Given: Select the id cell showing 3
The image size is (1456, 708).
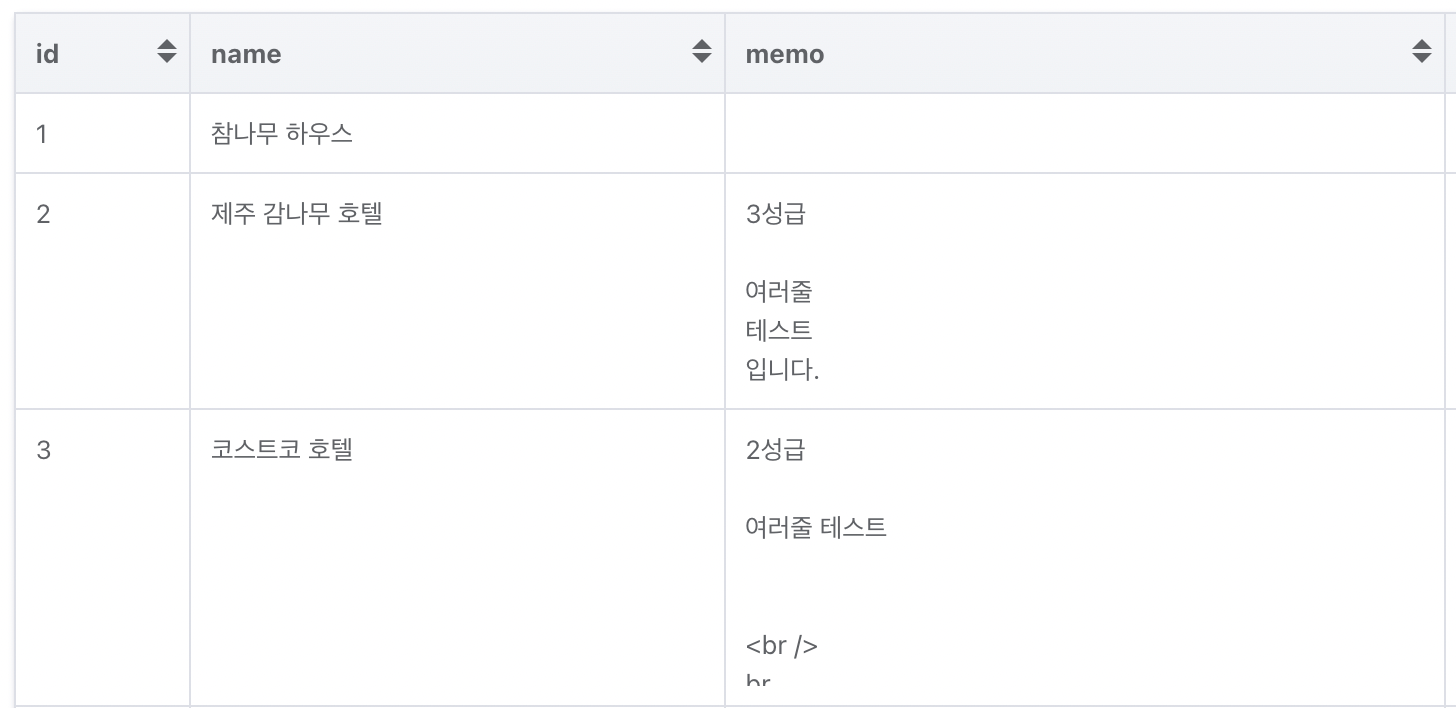Looking at the screenshot, I should point(103,558).
